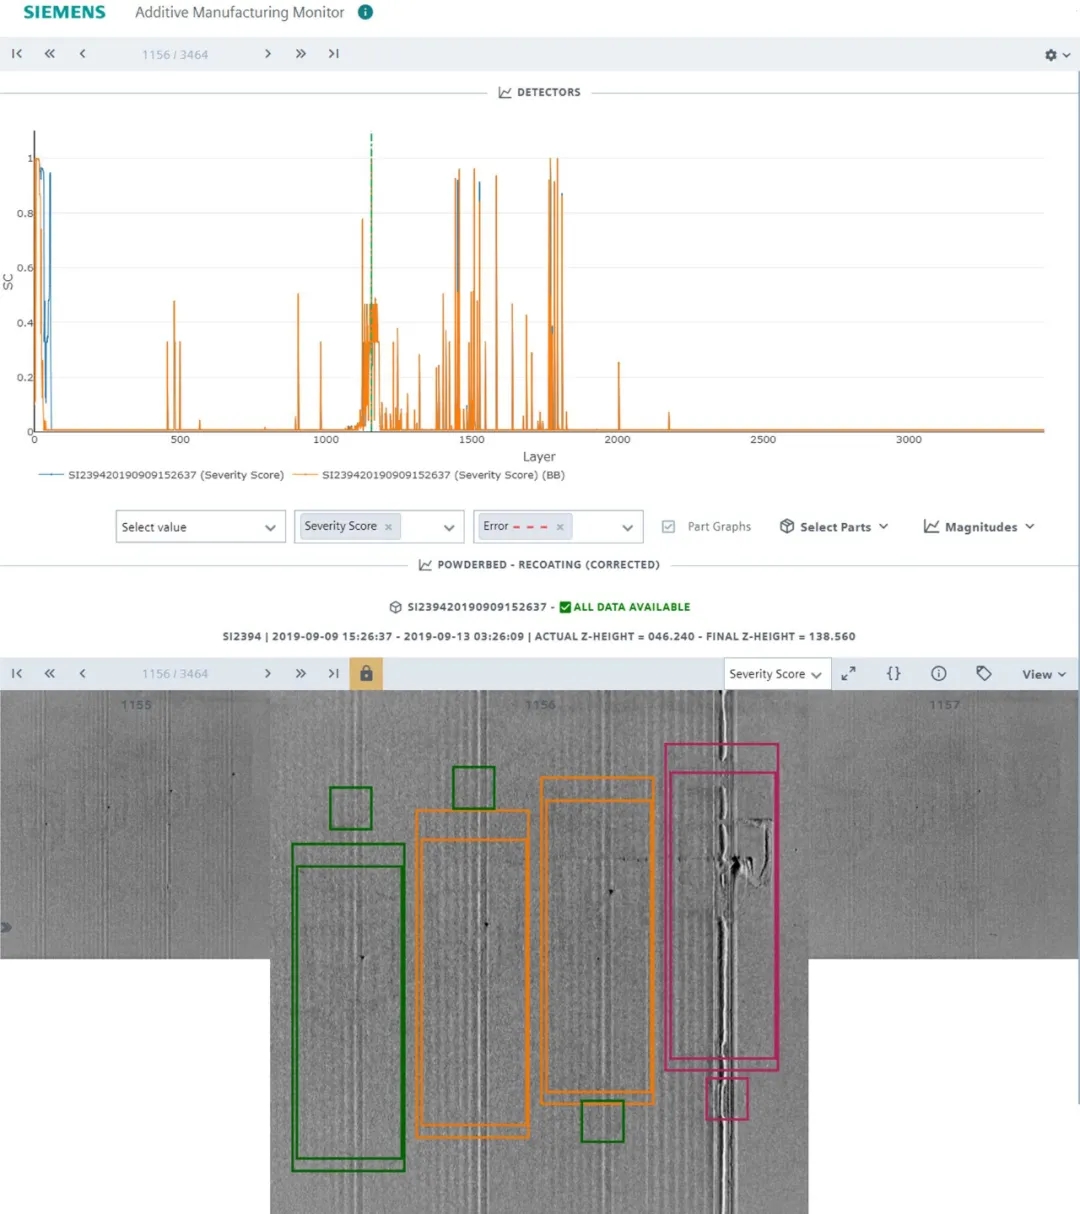Viewport: 1080px width, 1214px height.
Task: Toggle blue Severity Score legend entry
Action: coord(161,475)
